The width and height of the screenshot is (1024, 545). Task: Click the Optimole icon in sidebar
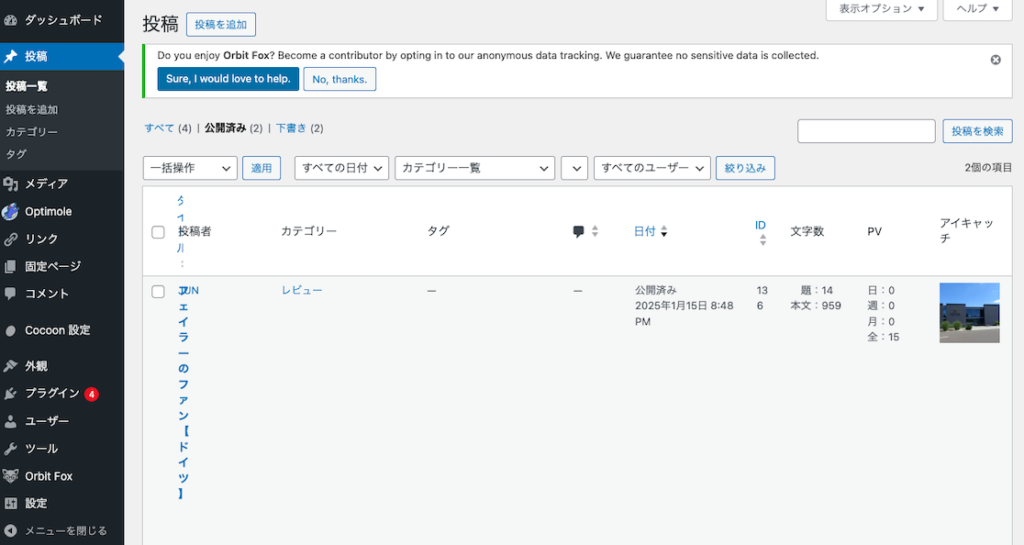tap(11, 212)
